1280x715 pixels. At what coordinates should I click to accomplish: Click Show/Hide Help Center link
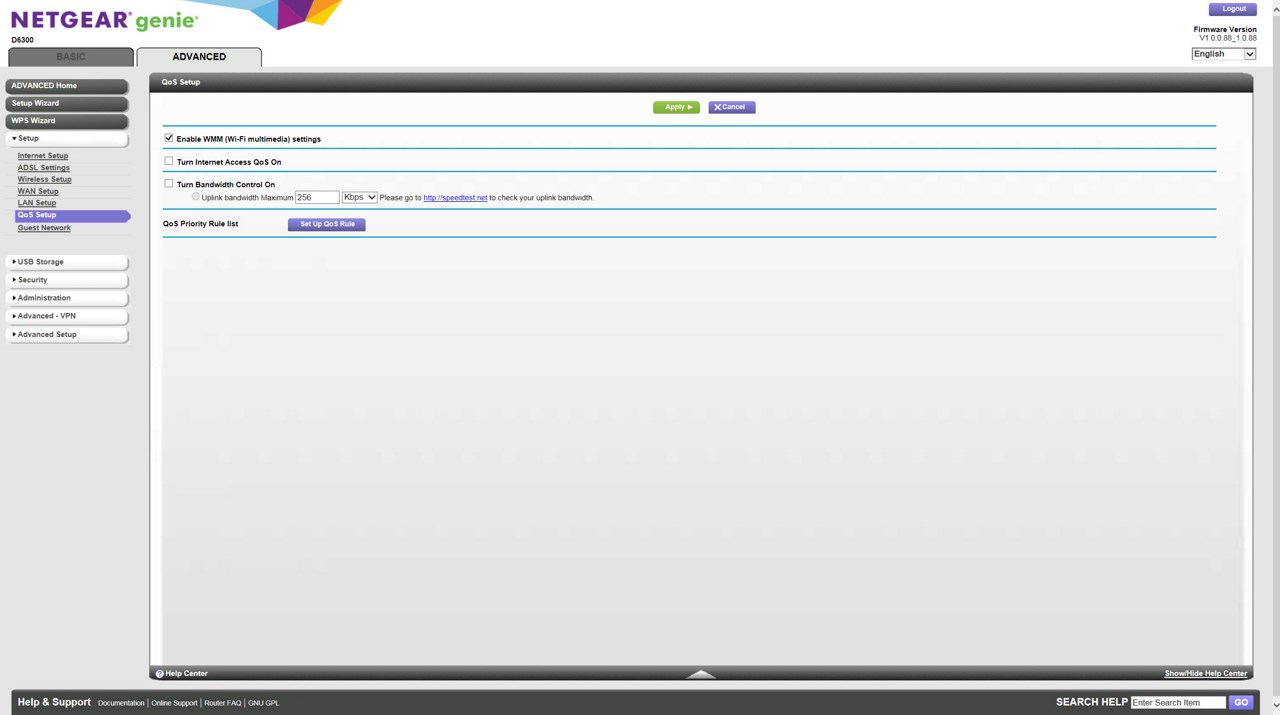pos(1205,674)
